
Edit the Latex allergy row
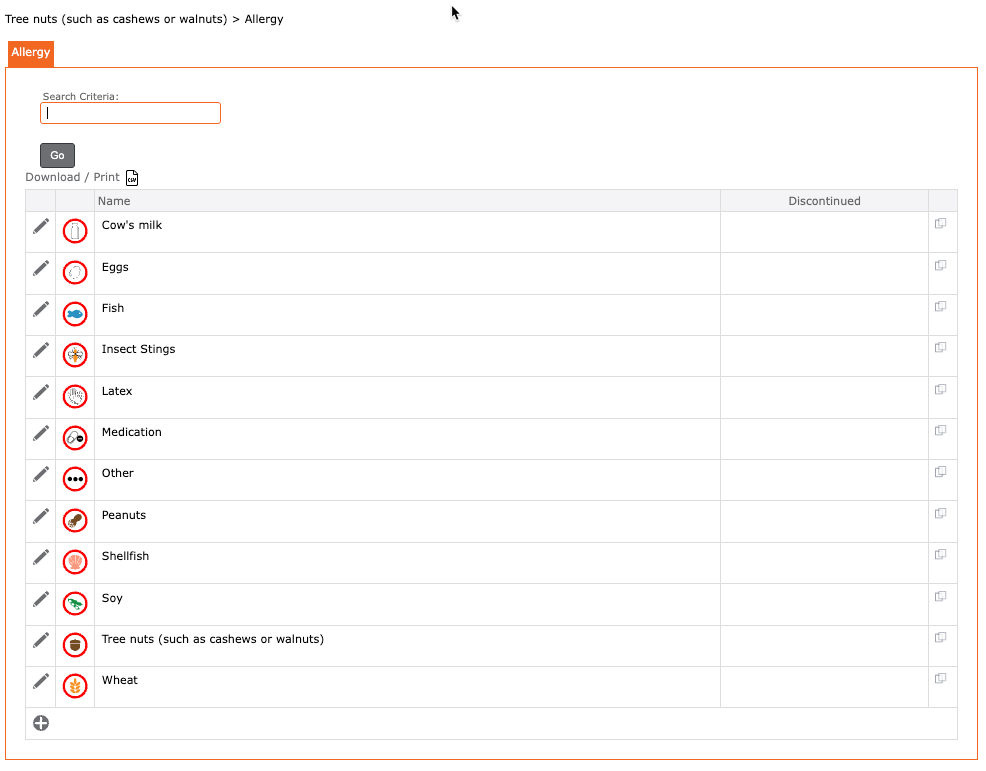coord(41,392)
